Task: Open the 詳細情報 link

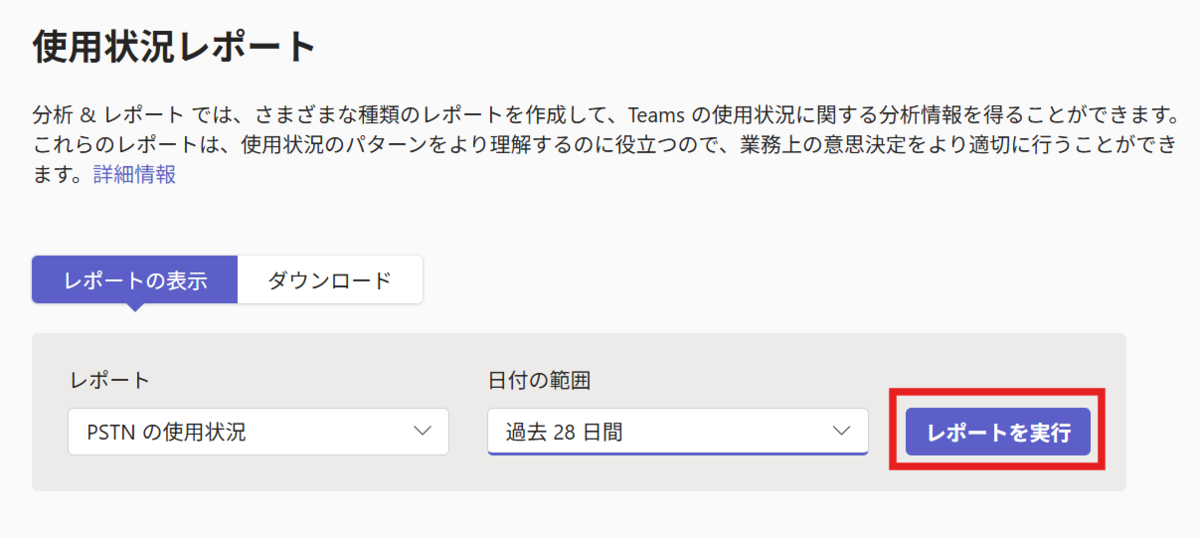Action: click(x=135, y=175)
